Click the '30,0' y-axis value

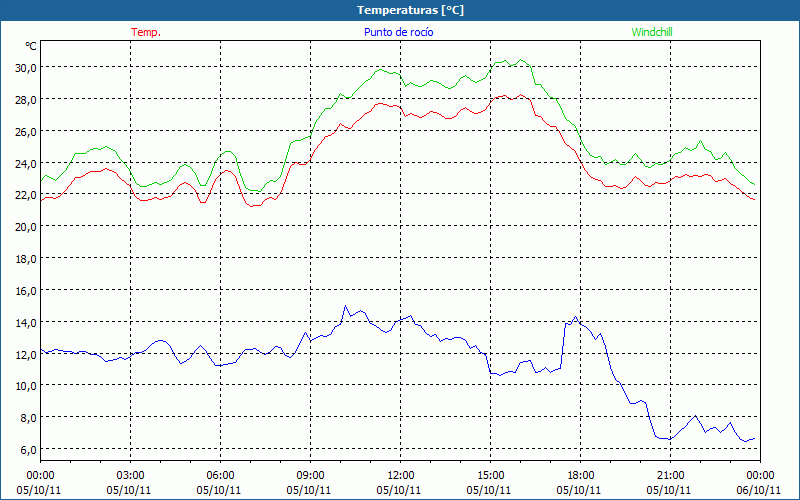(26, 68)
